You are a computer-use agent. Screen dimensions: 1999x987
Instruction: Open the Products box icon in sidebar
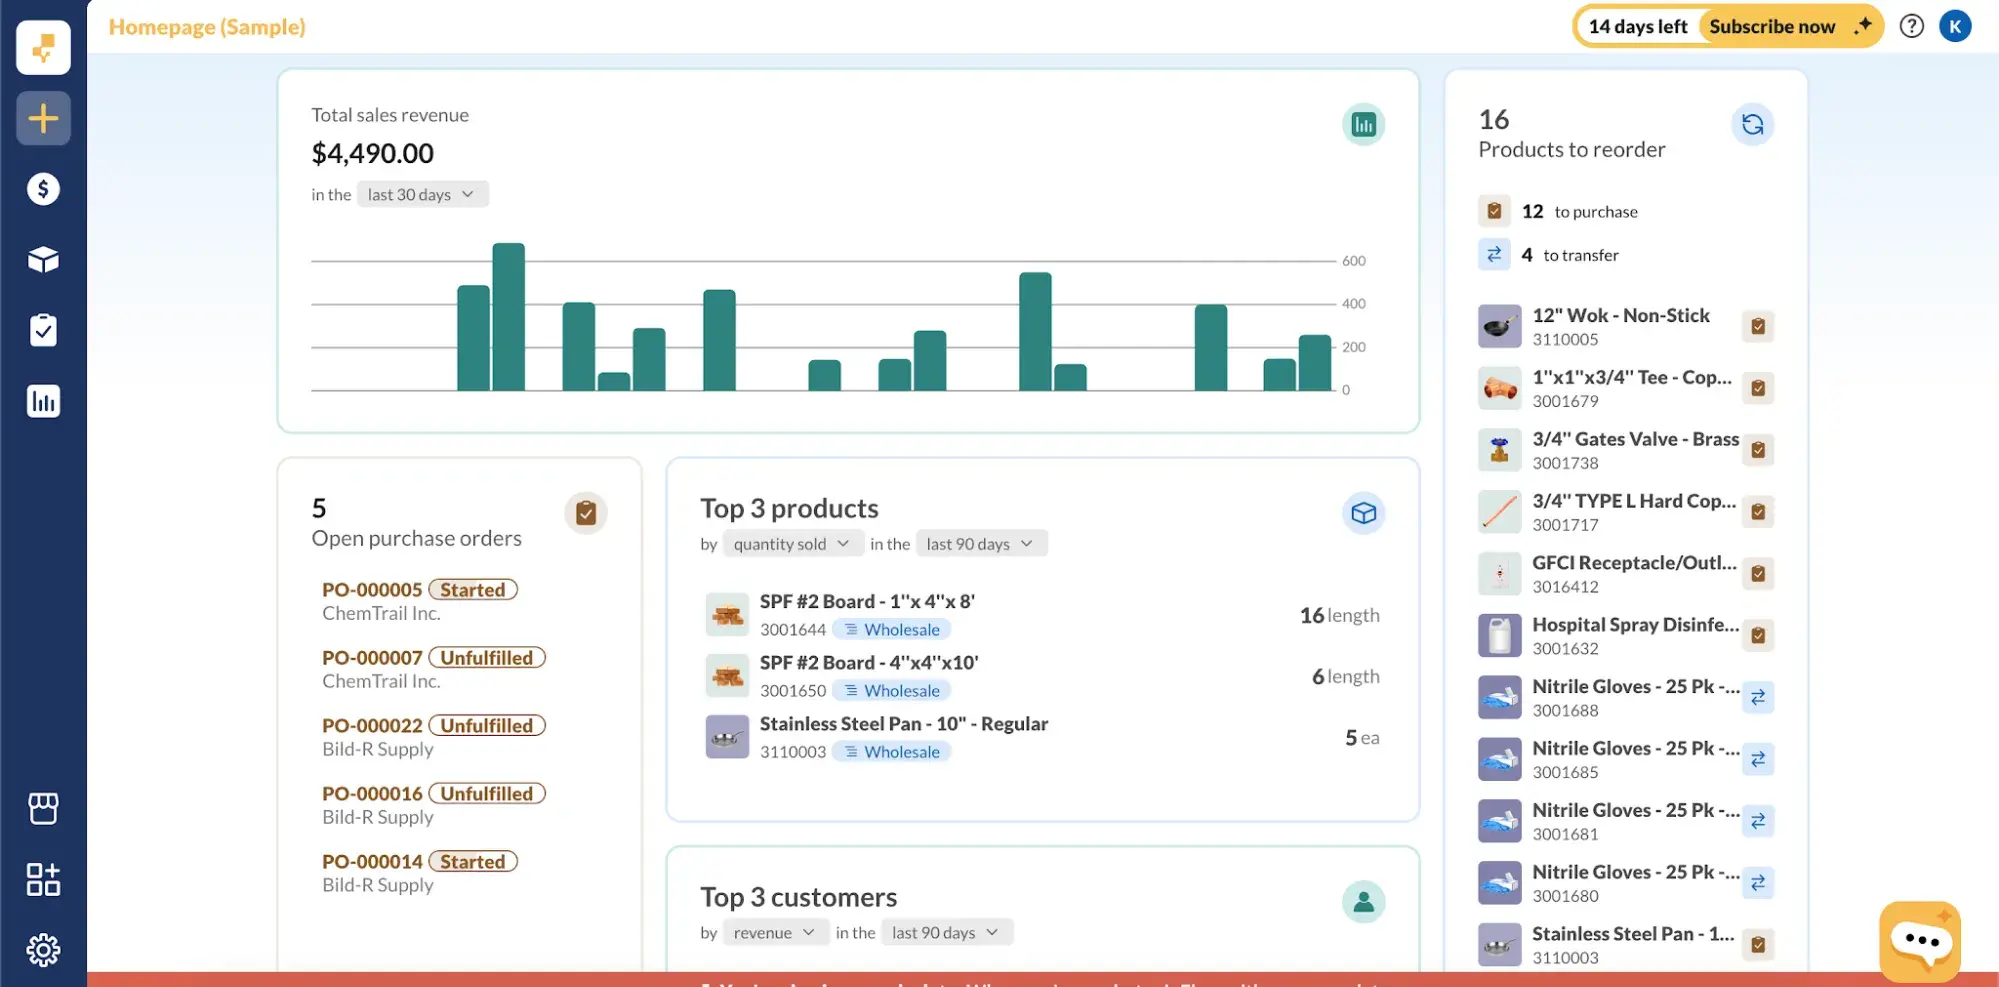click(43, 260)
